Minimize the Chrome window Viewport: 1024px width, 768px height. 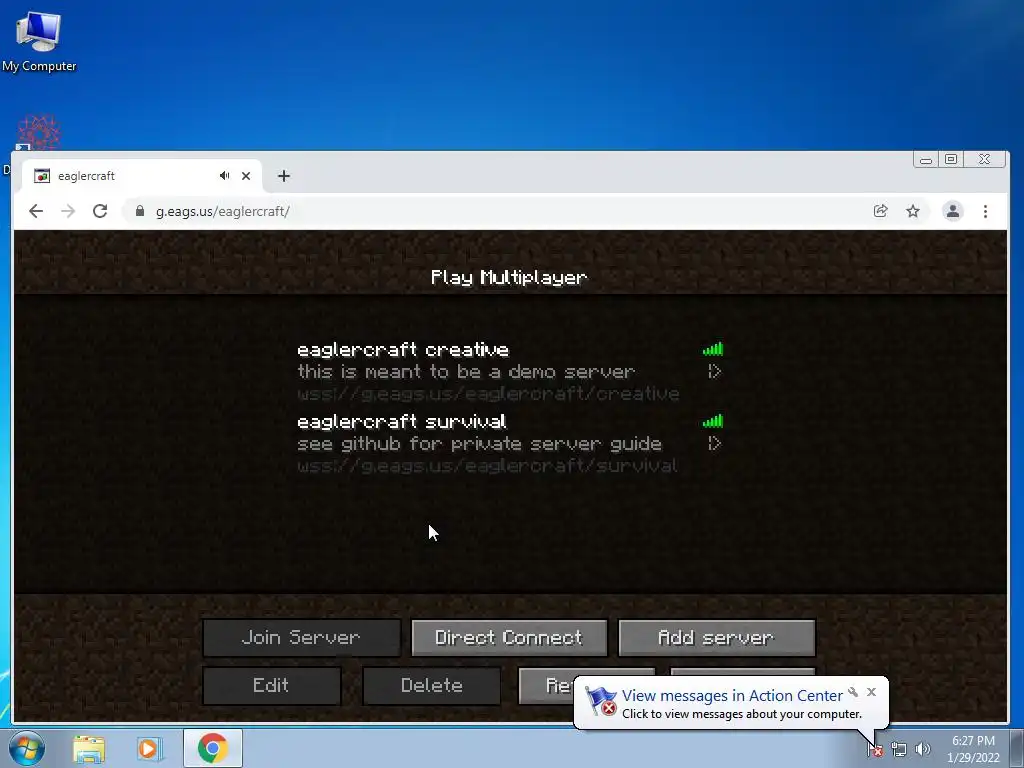click(x=926, y=159)
